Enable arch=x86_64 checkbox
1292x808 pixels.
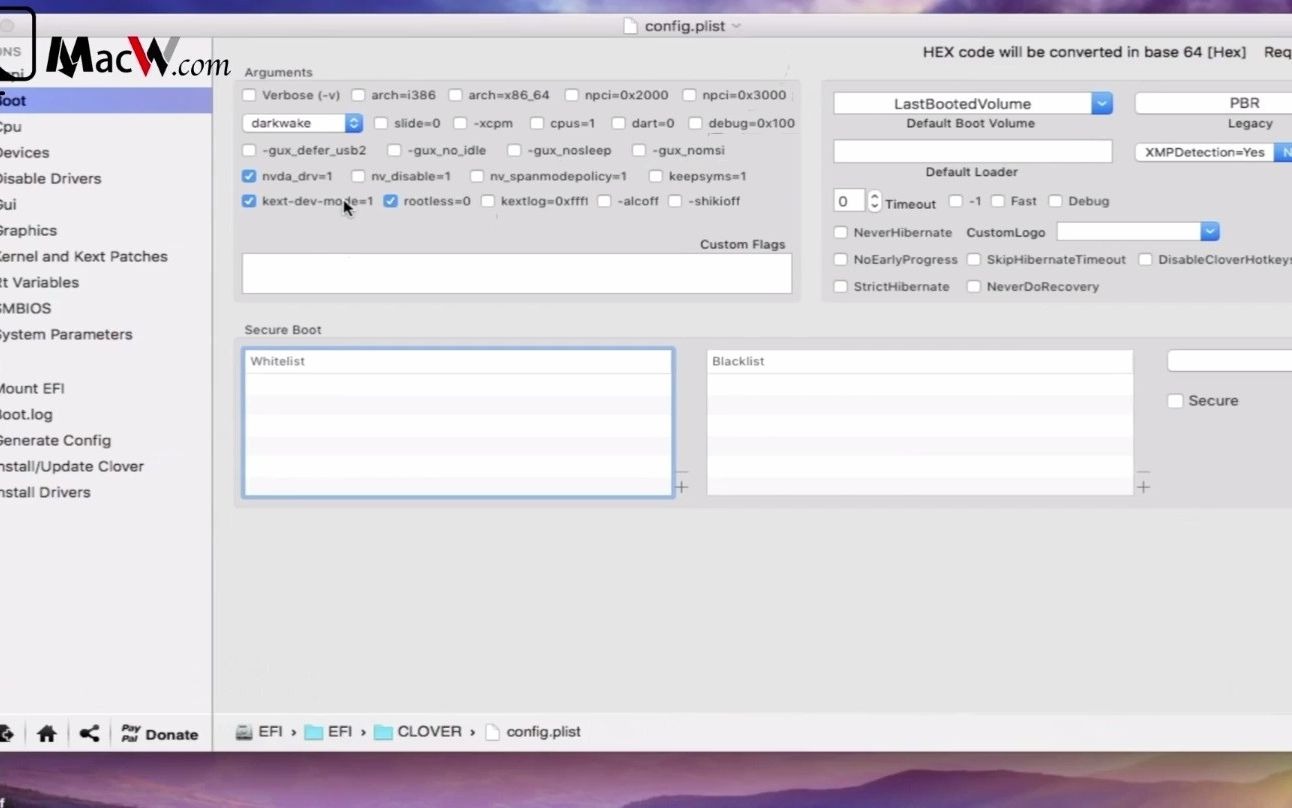point(455,95)
